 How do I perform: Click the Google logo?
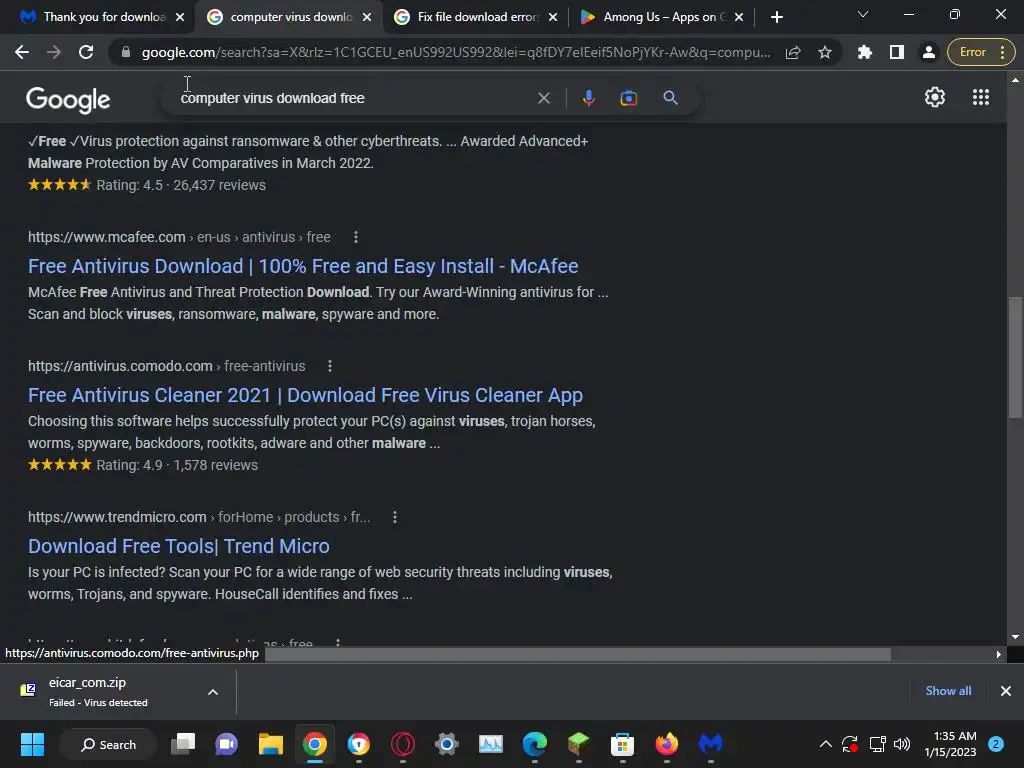(68, 100)
